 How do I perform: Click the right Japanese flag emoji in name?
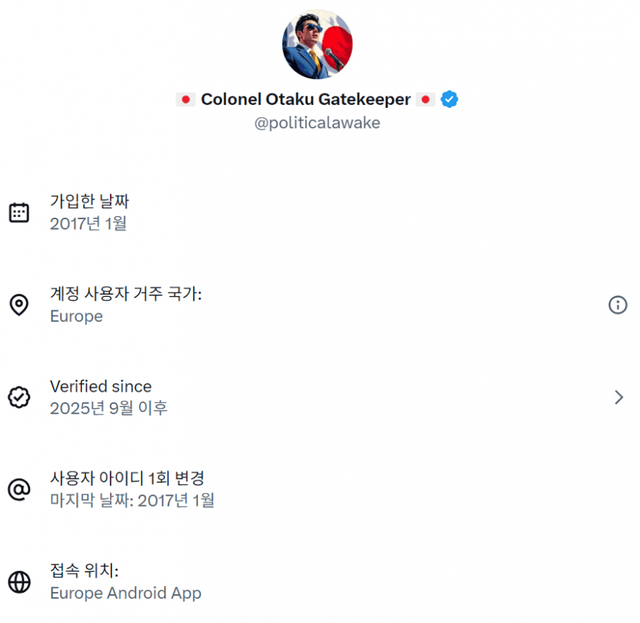tap(425, 99)
